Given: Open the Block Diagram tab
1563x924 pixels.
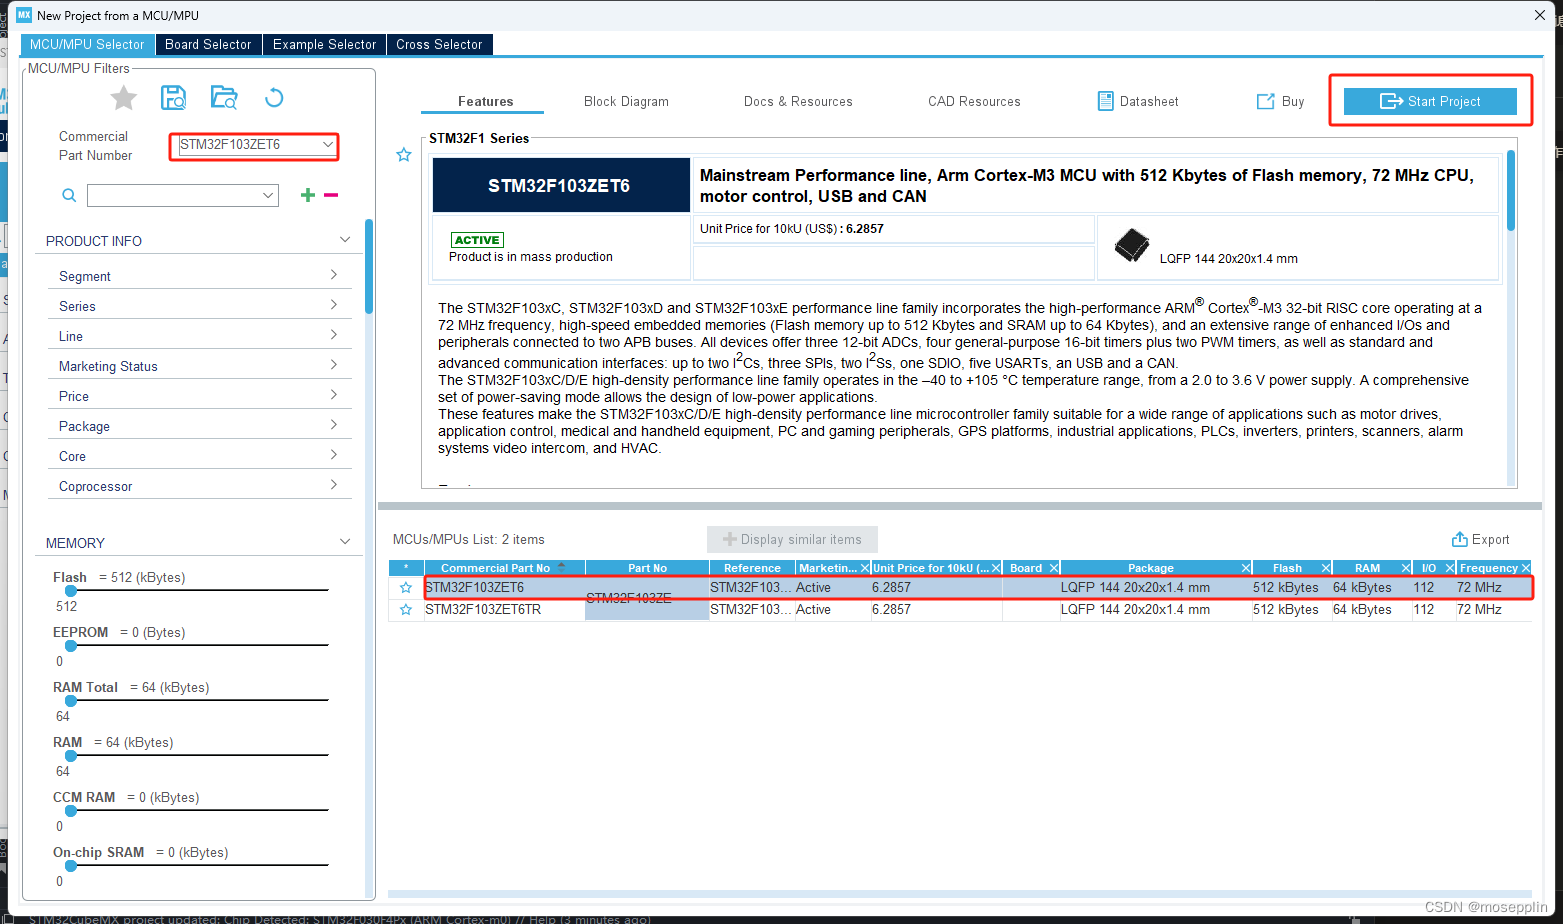Looking at the screenshot, I should pyautogui.click(x=626, y=101).
